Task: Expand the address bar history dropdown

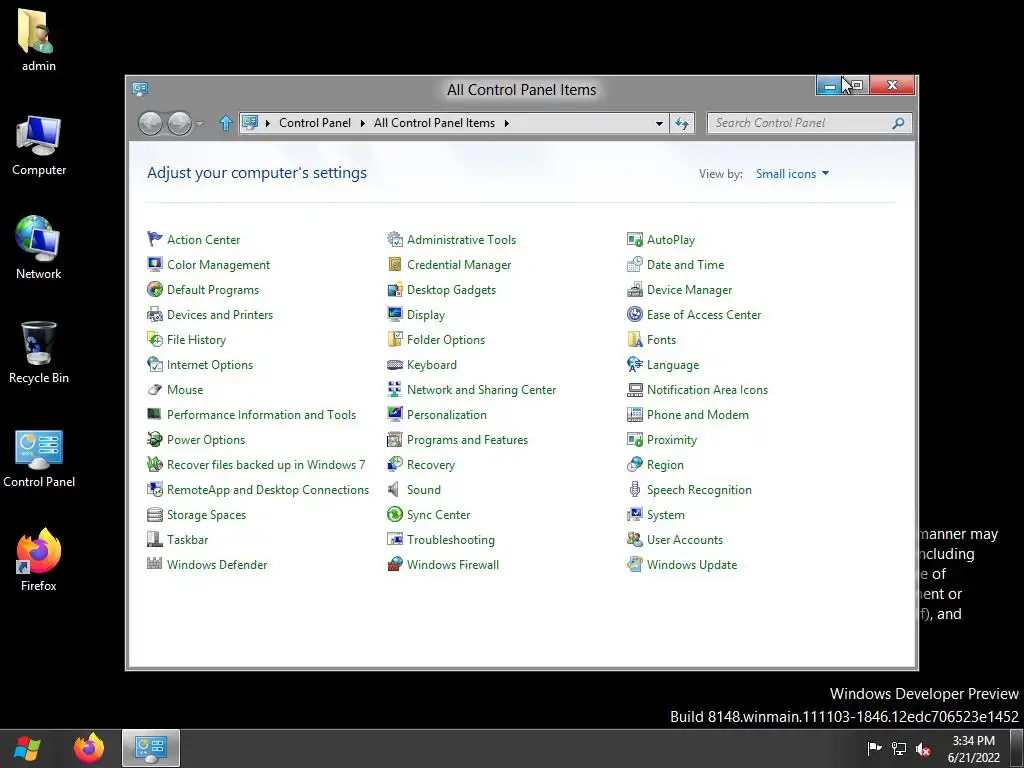Action: click(x=659, y=123)
